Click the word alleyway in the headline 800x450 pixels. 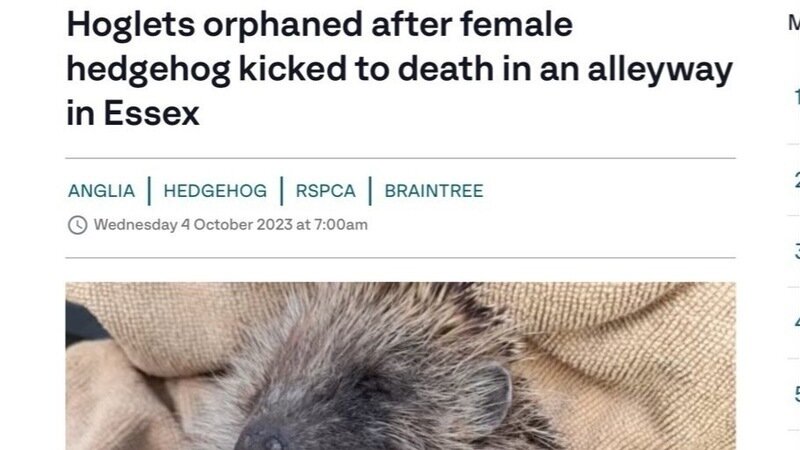point(660,70)
